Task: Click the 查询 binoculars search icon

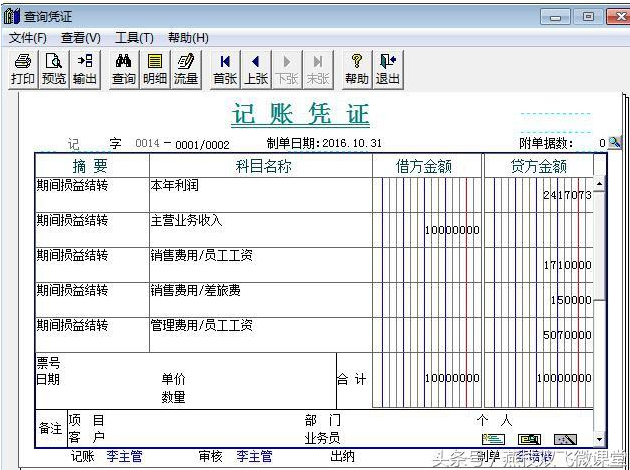Action: 124,69
